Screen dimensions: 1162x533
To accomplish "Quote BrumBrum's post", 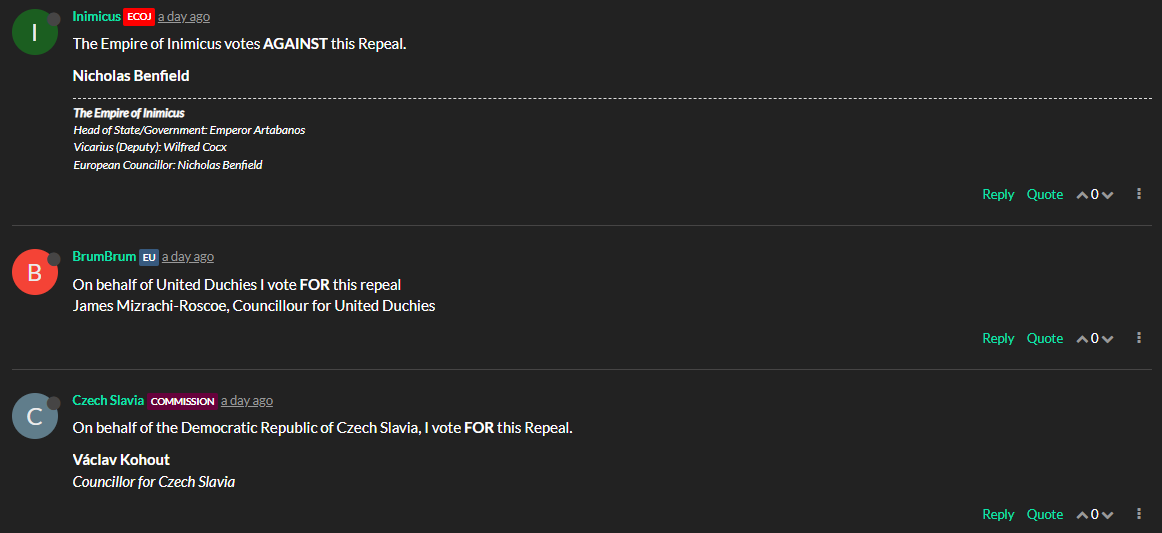I will coord(1045,338).
